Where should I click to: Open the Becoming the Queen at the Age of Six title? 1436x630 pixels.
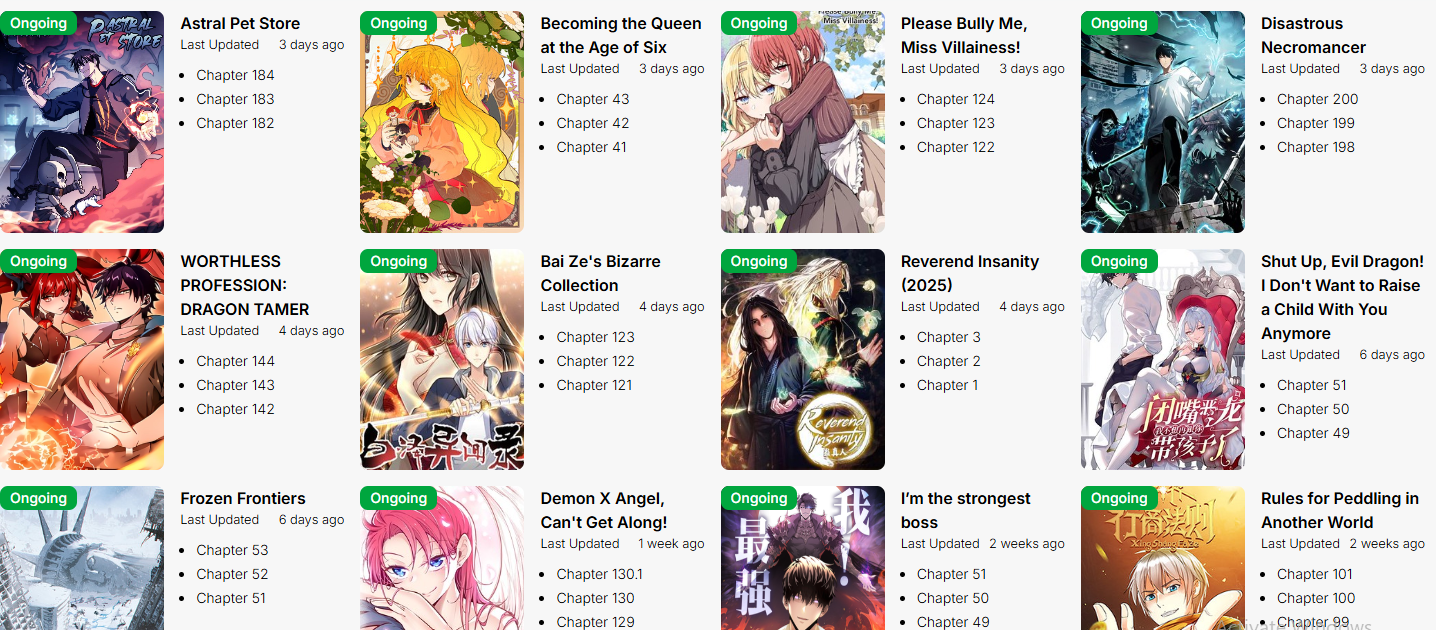pyautogui.click(x=621, y=35)
